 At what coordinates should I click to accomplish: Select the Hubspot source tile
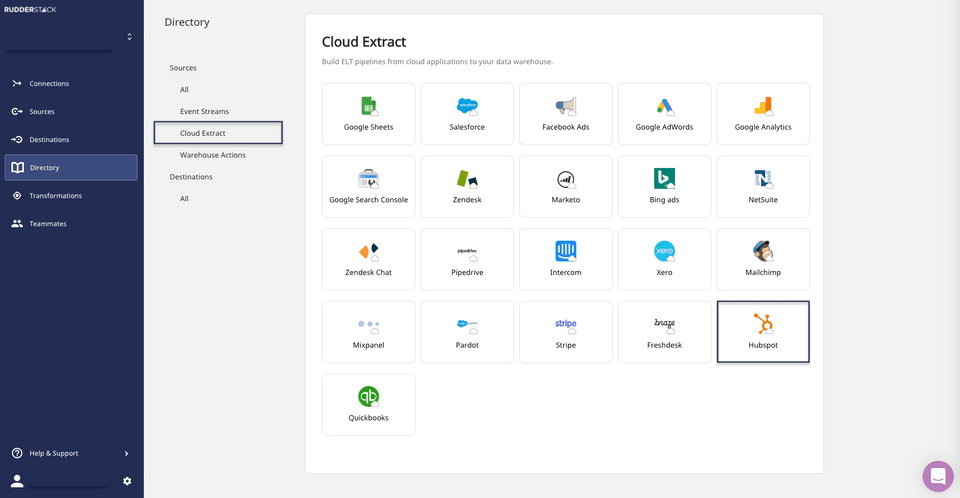pos(763,332)
